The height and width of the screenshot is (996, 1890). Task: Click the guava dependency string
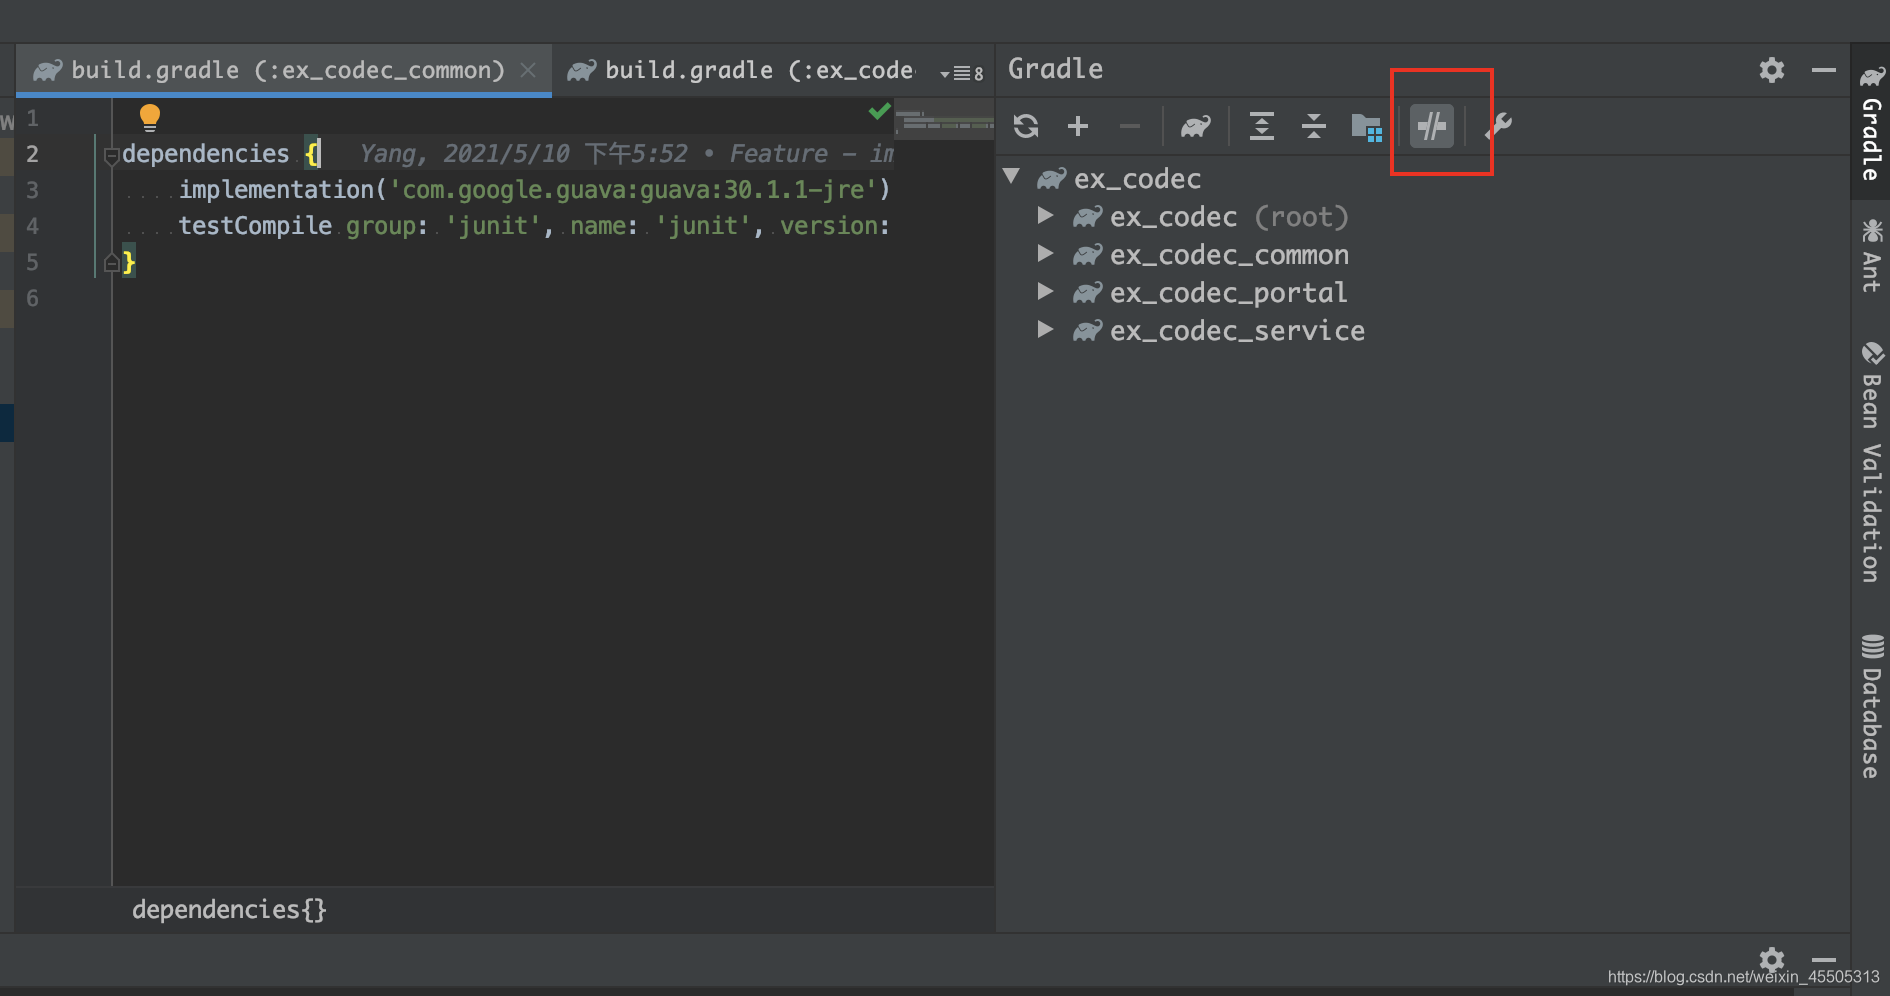[x=633, y=190]
